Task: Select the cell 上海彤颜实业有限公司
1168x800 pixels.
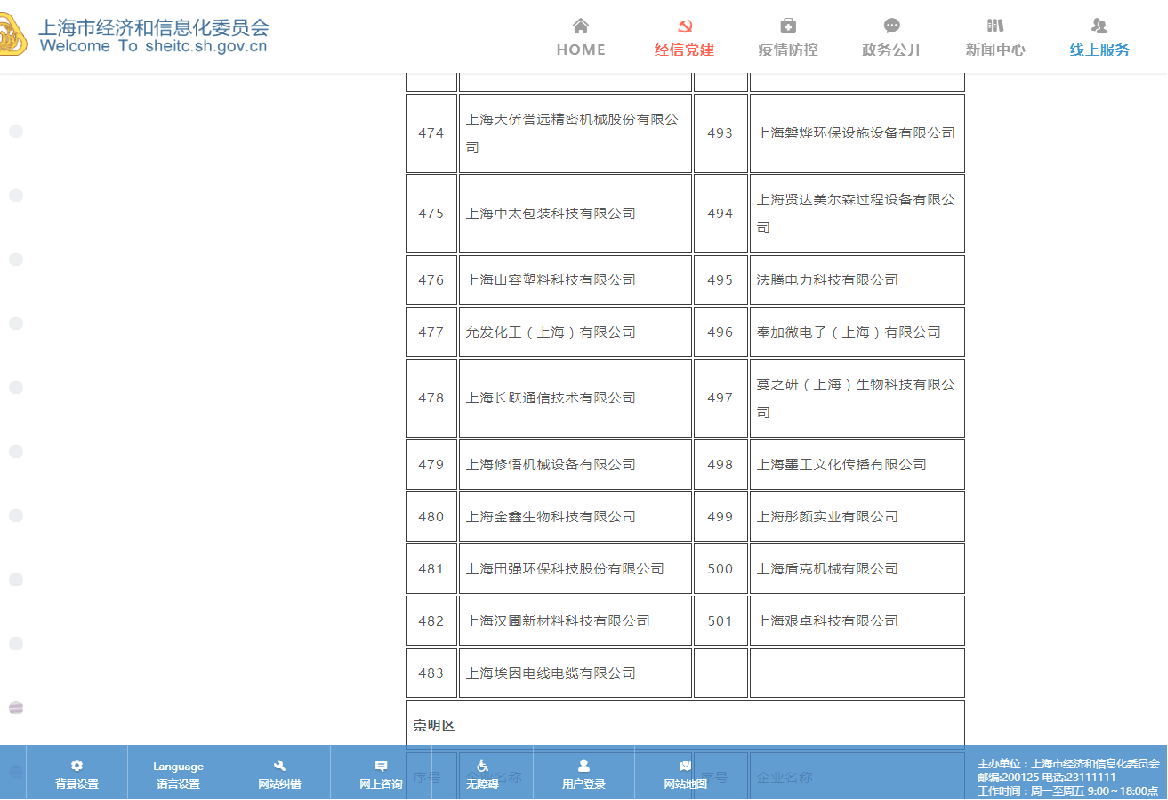Action: click(x=857, y=517)
